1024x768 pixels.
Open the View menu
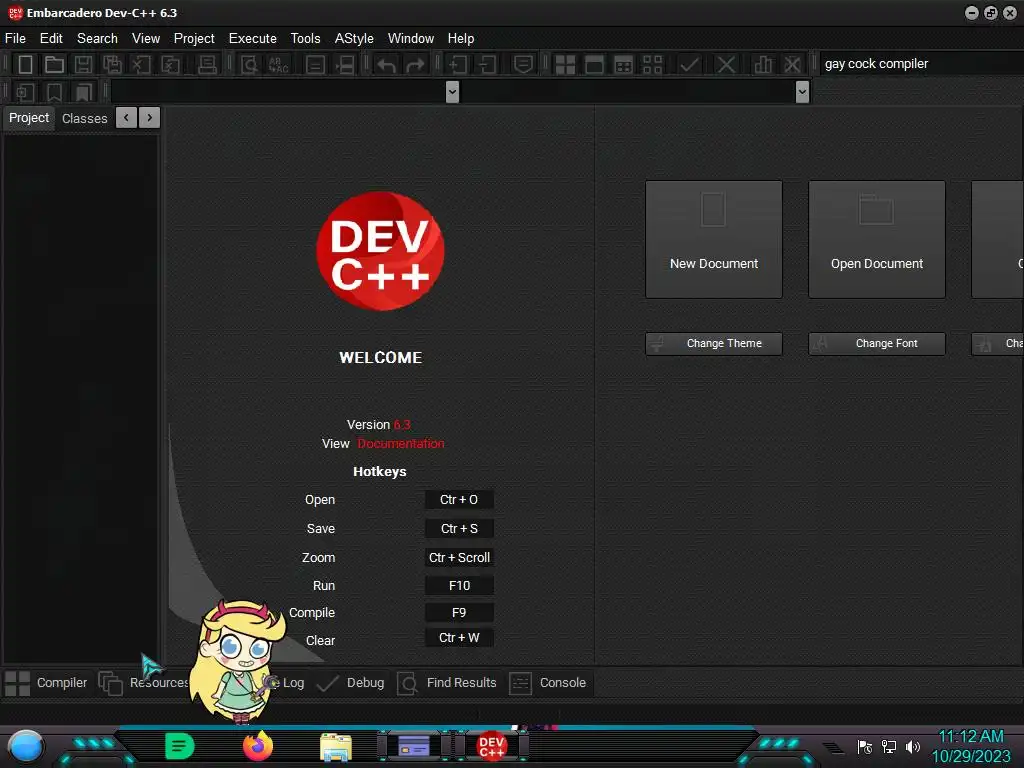coord(146,39)
